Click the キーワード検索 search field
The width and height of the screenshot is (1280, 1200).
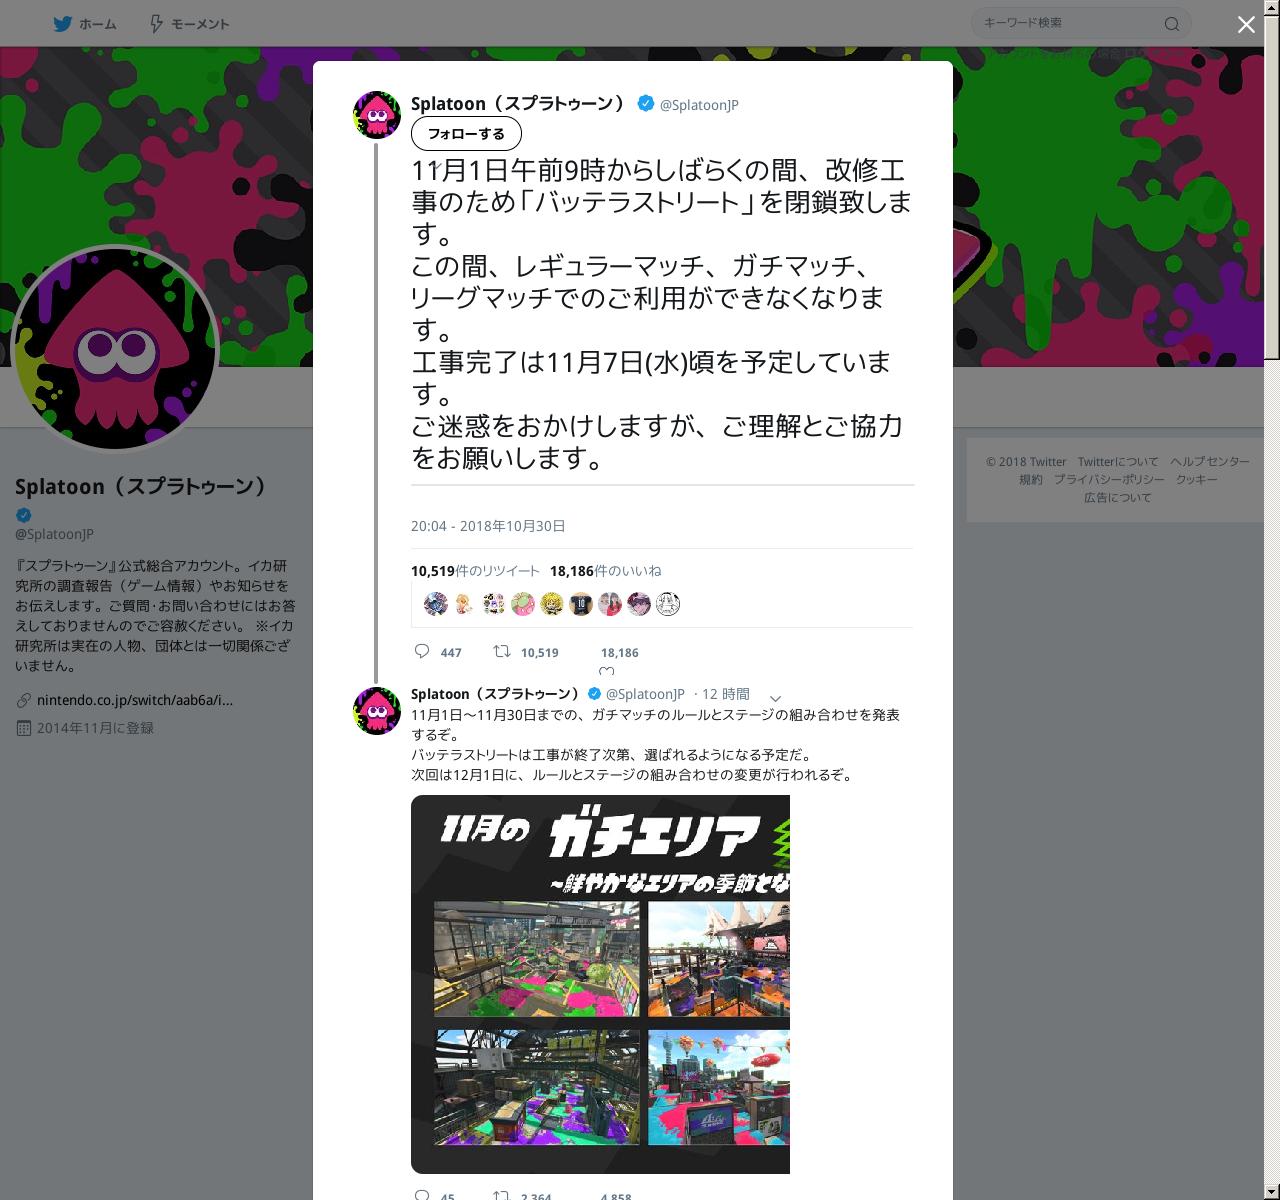point(1070,23)
